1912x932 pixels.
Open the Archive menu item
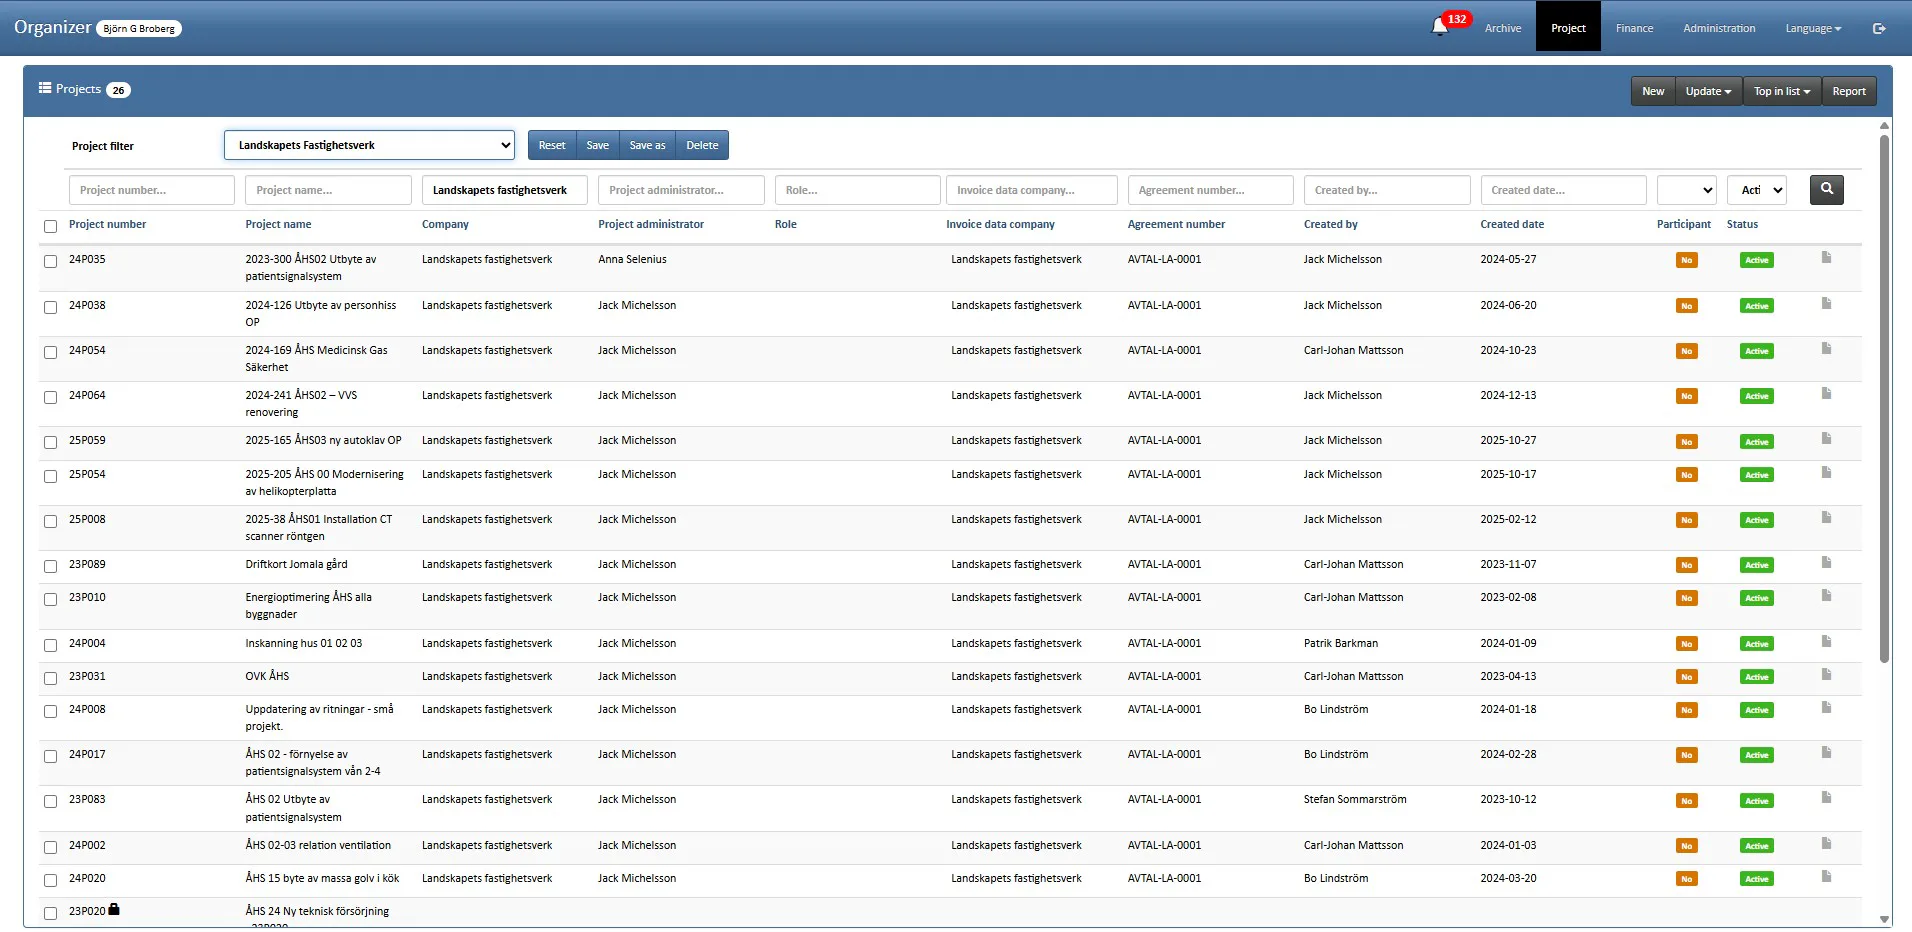click(x=1502, y=28)
